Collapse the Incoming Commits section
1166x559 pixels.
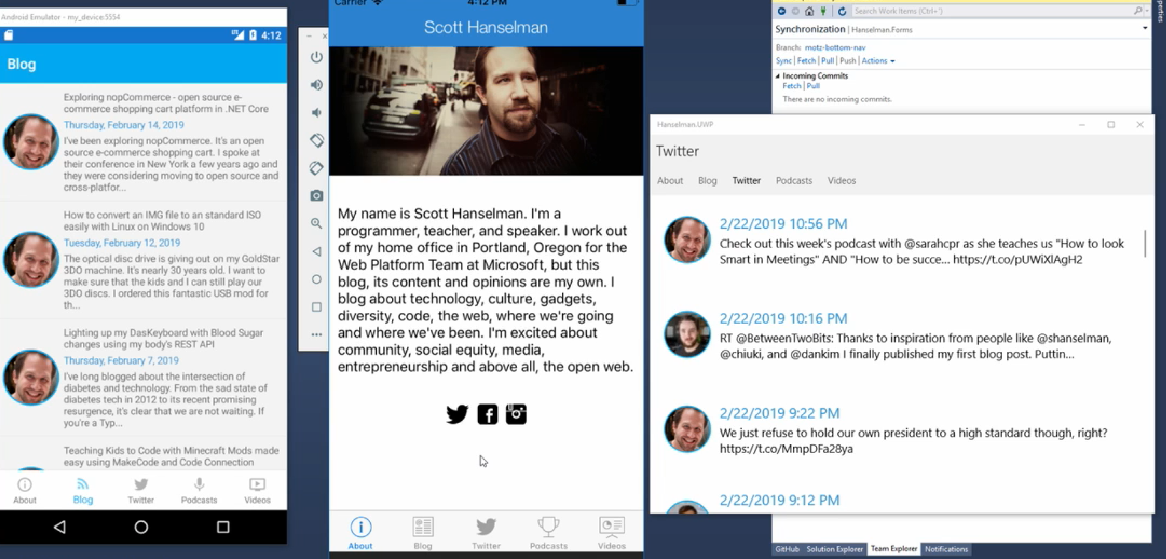pyautogui.click(x=779, y=76)
